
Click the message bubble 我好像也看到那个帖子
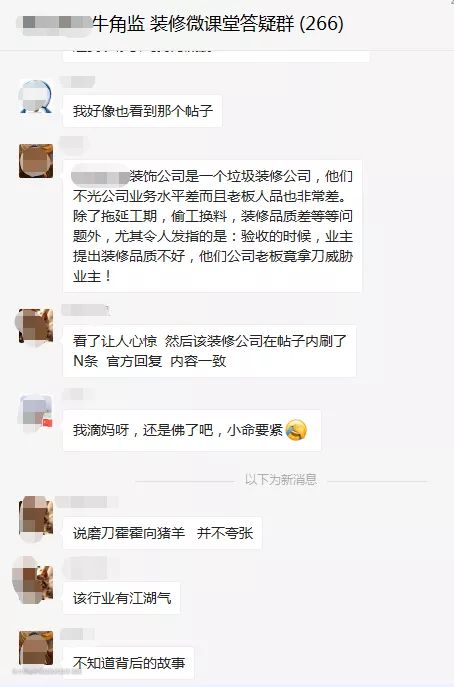click(142, 111)
